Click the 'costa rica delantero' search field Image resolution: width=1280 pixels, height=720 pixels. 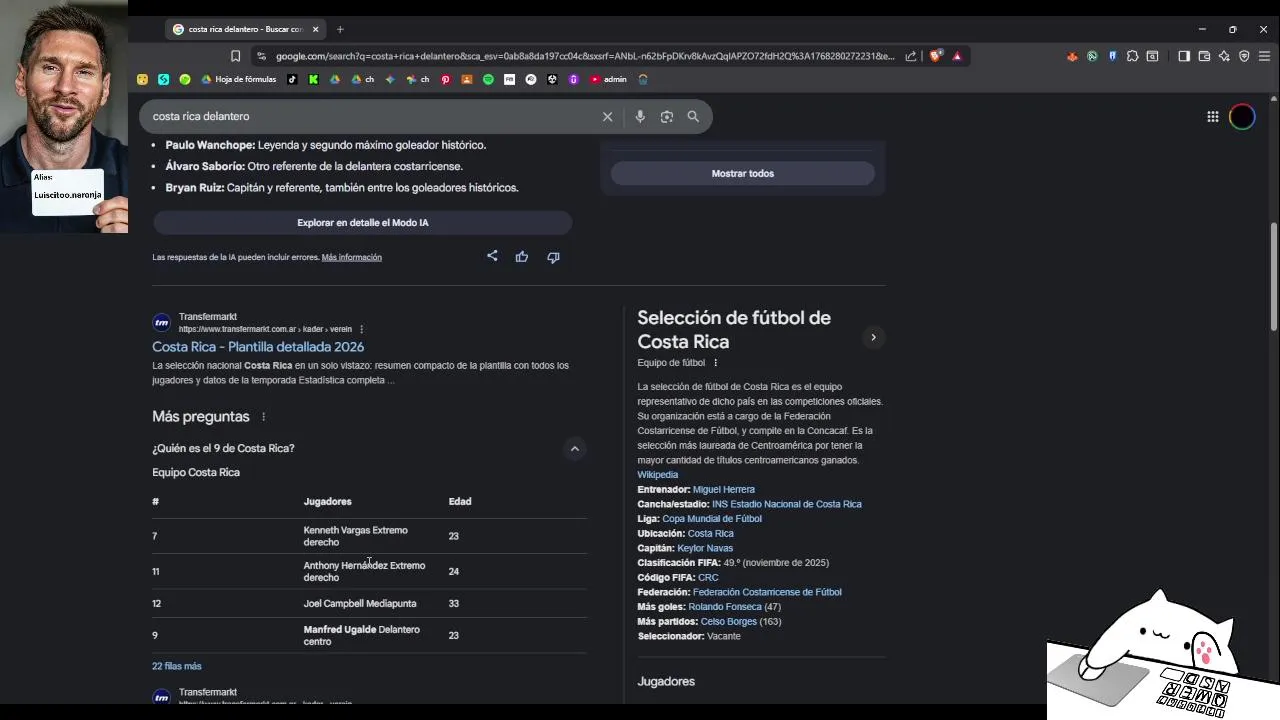point(373,117)
